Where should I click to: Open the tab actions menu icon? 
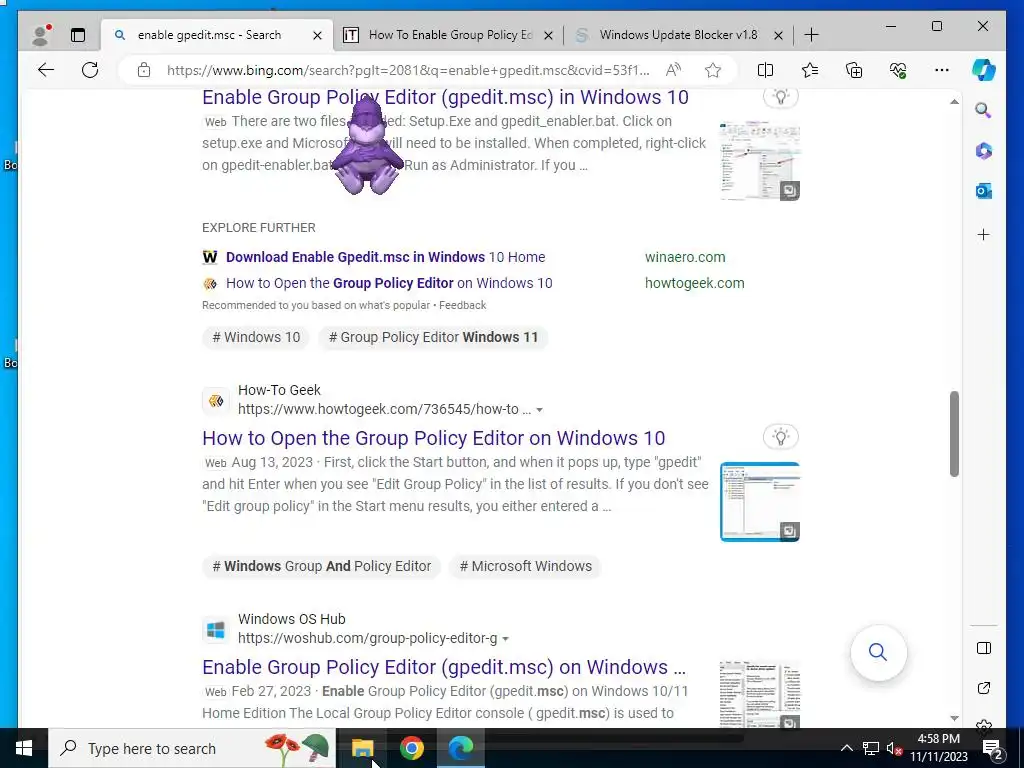pos(78,35)
